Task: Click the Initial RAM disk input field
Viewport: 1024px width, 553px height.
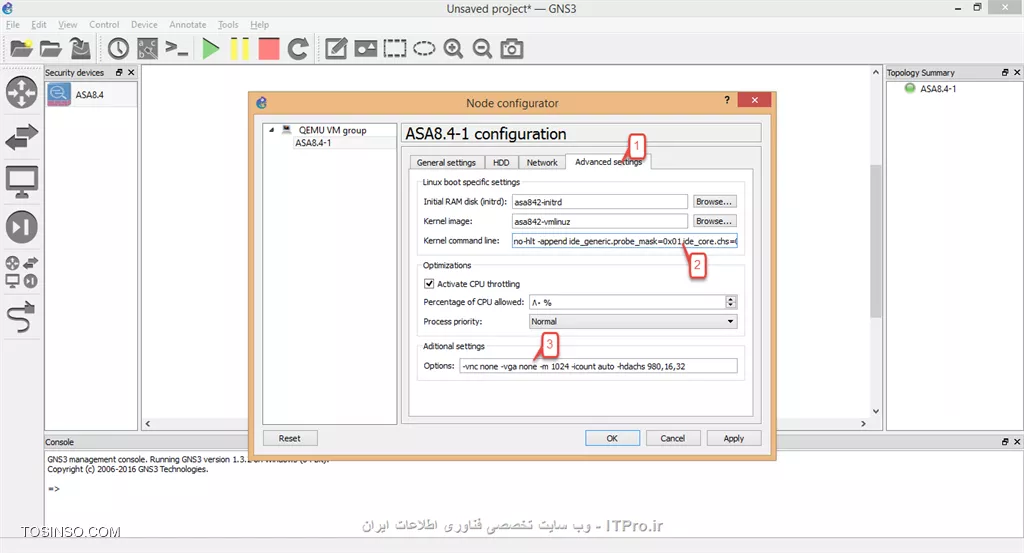Action: (x=599, y=202)
